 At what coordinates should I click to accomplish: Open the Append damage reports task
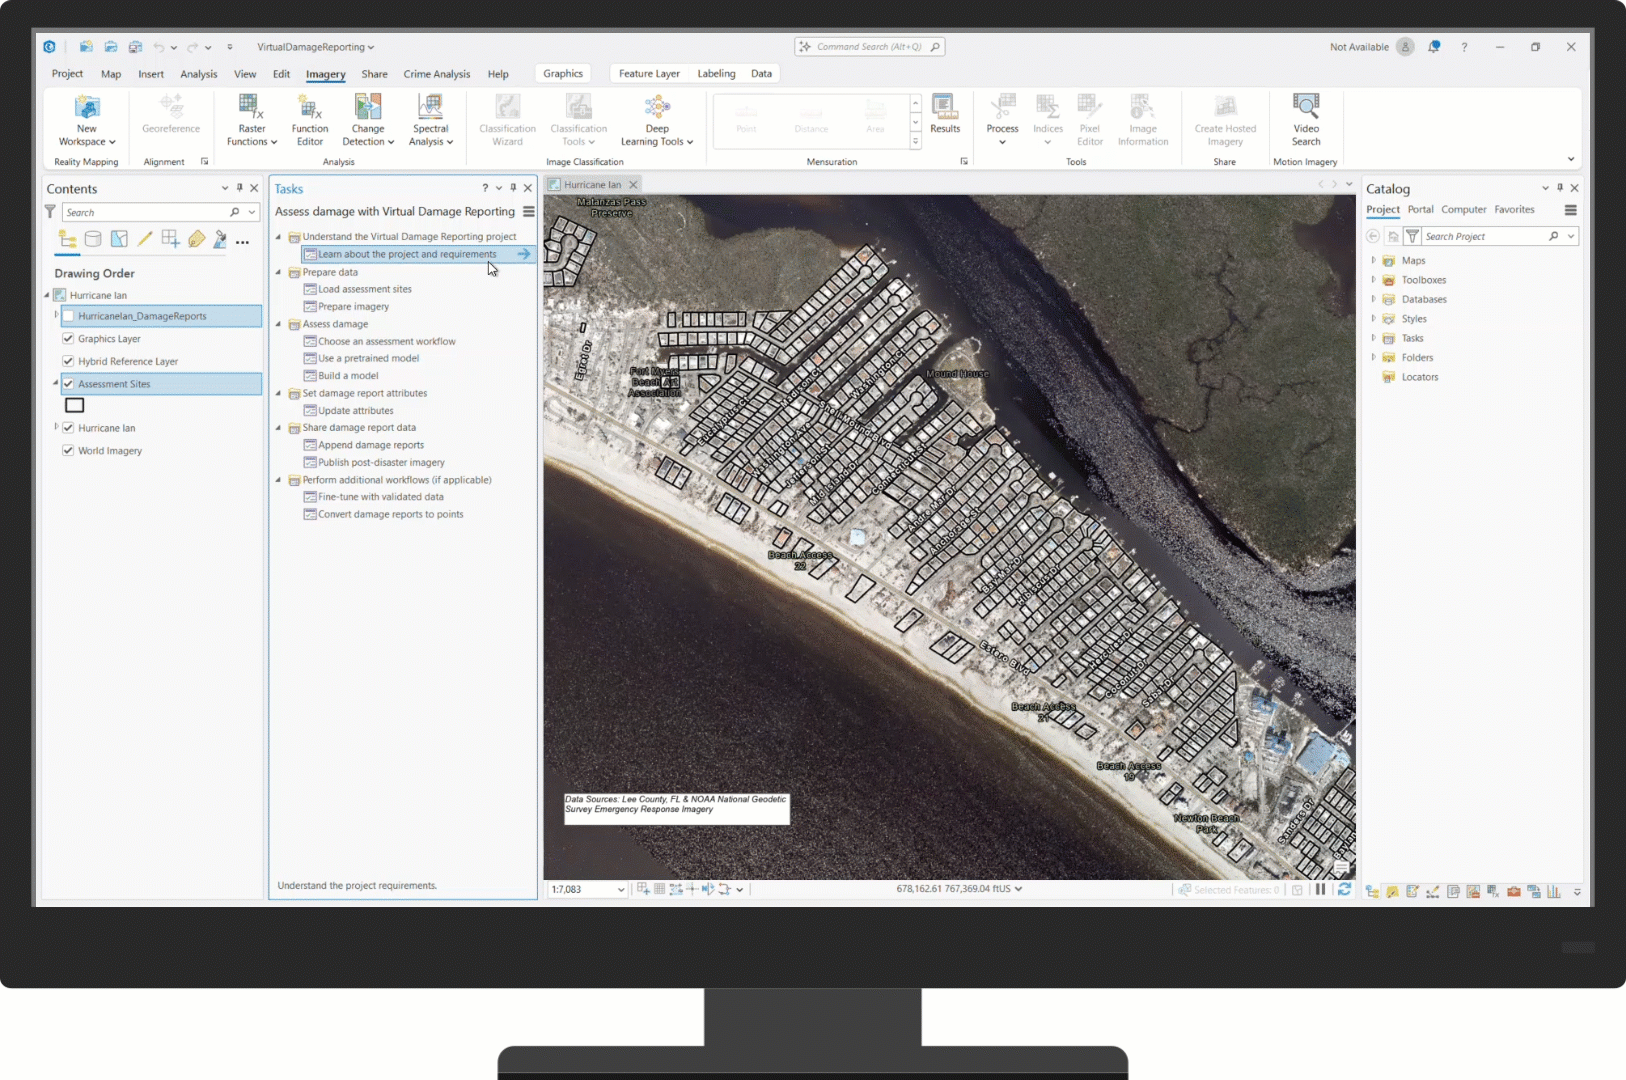[x=371, y=445]
